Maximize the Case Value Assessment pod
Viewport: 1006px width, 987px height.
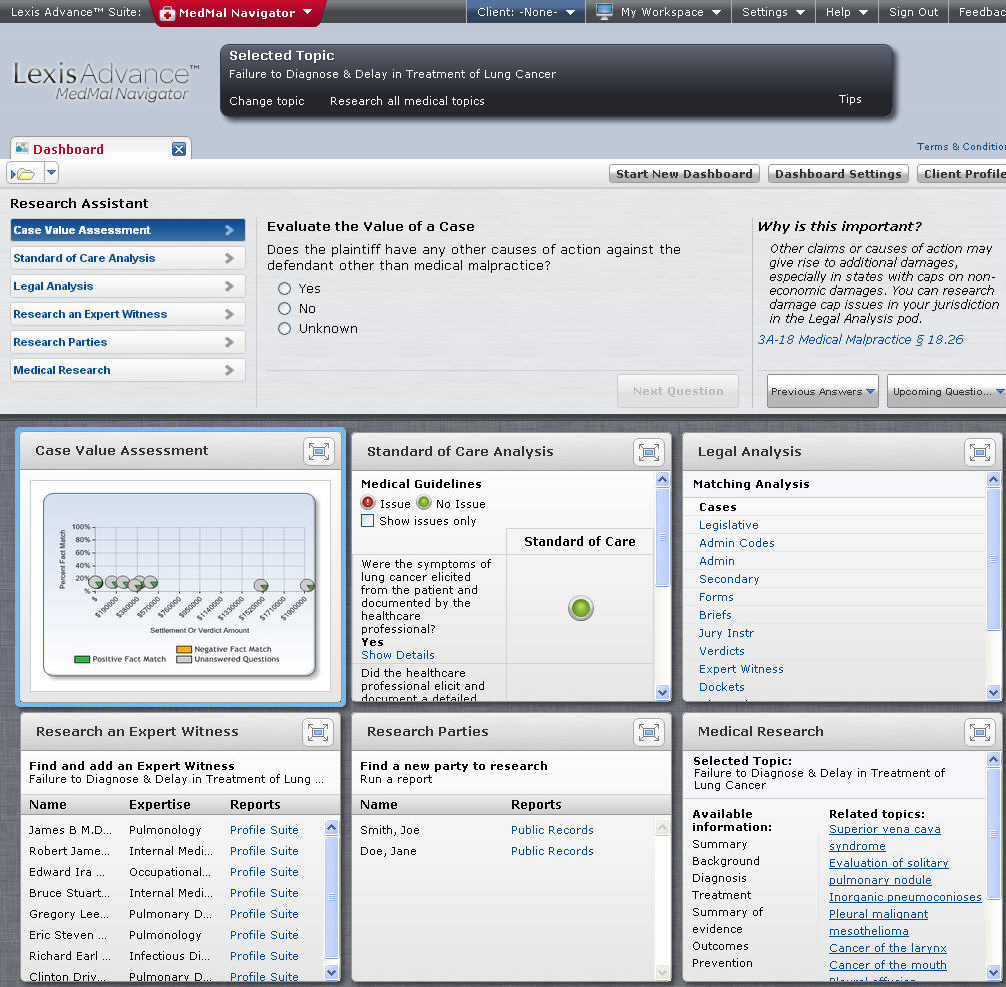click(319, 451)
